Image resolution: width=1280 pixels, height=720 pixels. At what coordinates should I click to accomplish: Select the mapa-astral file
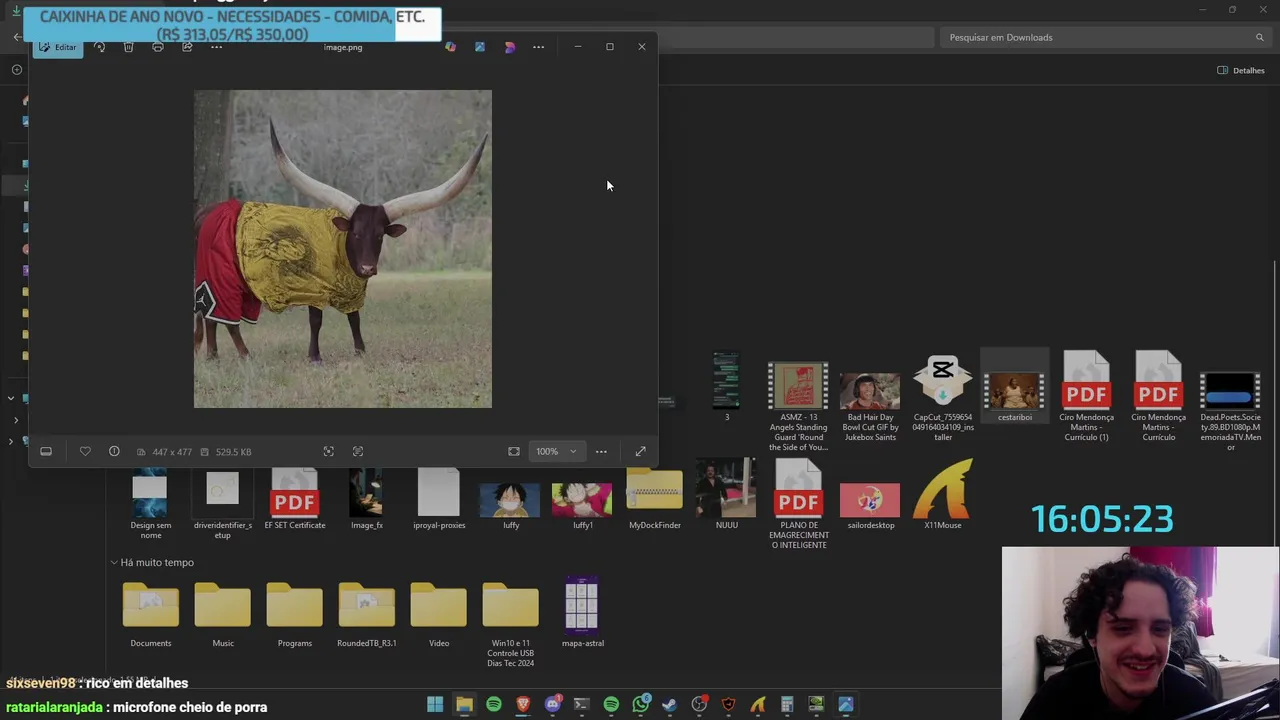[583, 613]
